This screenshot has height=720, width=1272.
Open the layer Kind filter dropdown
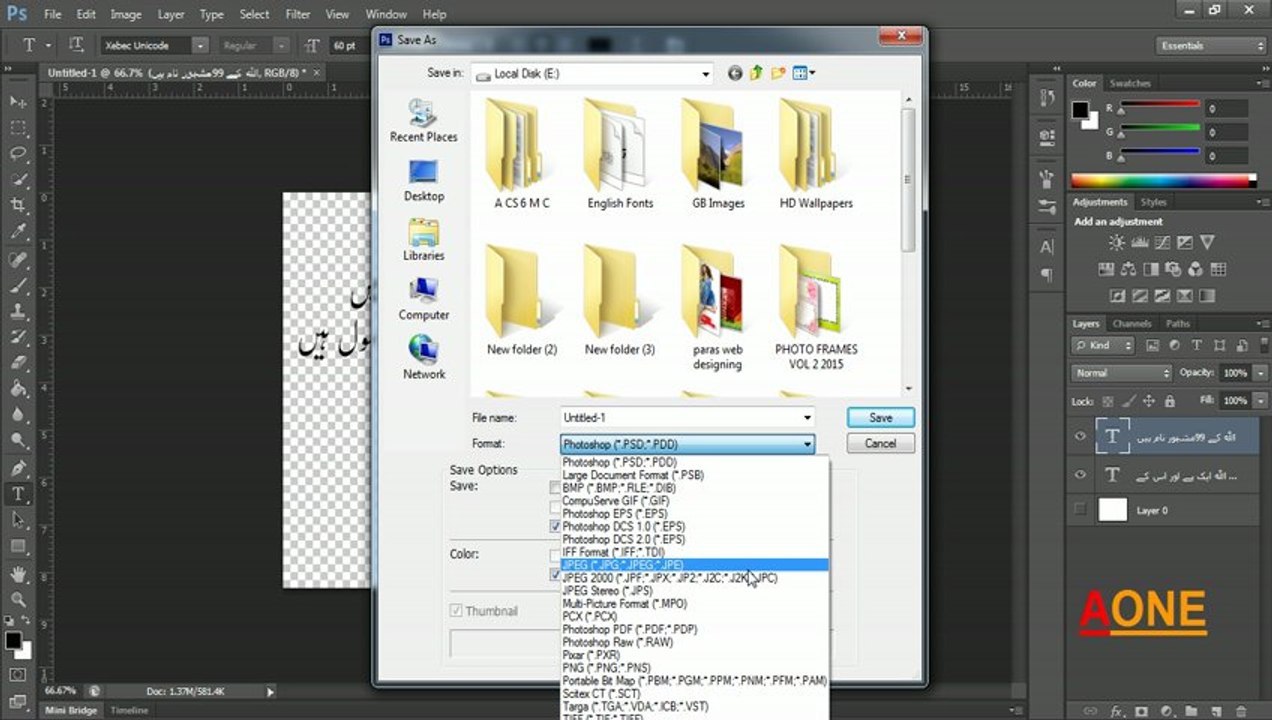(x=1103, y=345)
